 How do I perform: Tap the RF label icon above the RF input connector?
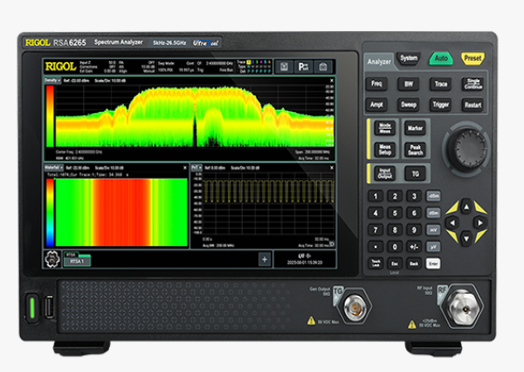tap(442, 290)
